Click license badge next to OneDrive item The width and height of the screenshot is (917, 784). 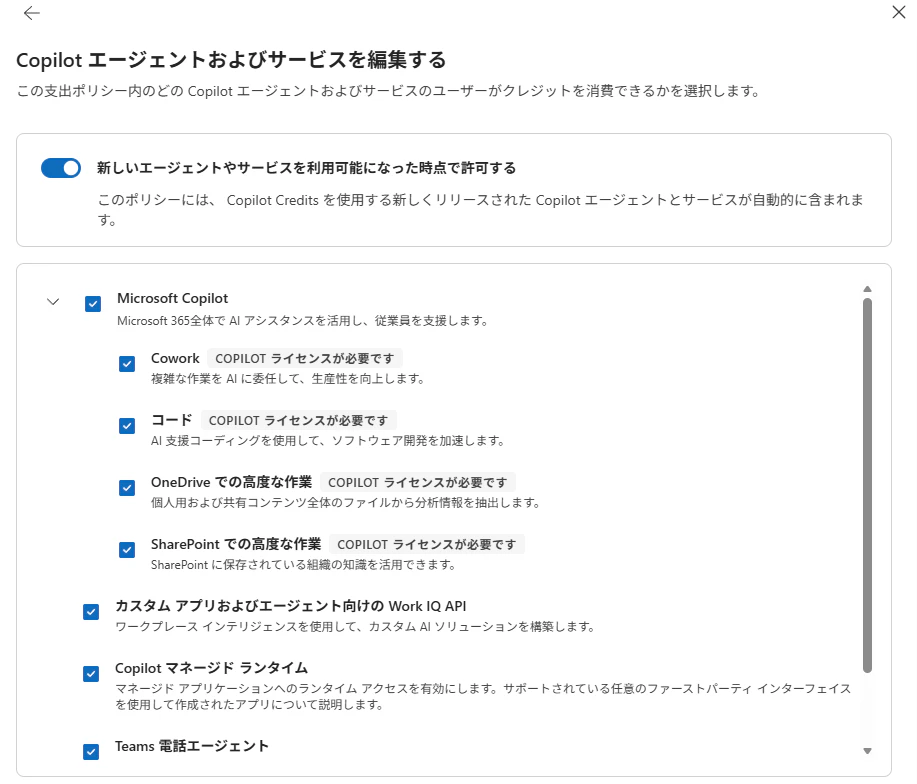418,482
